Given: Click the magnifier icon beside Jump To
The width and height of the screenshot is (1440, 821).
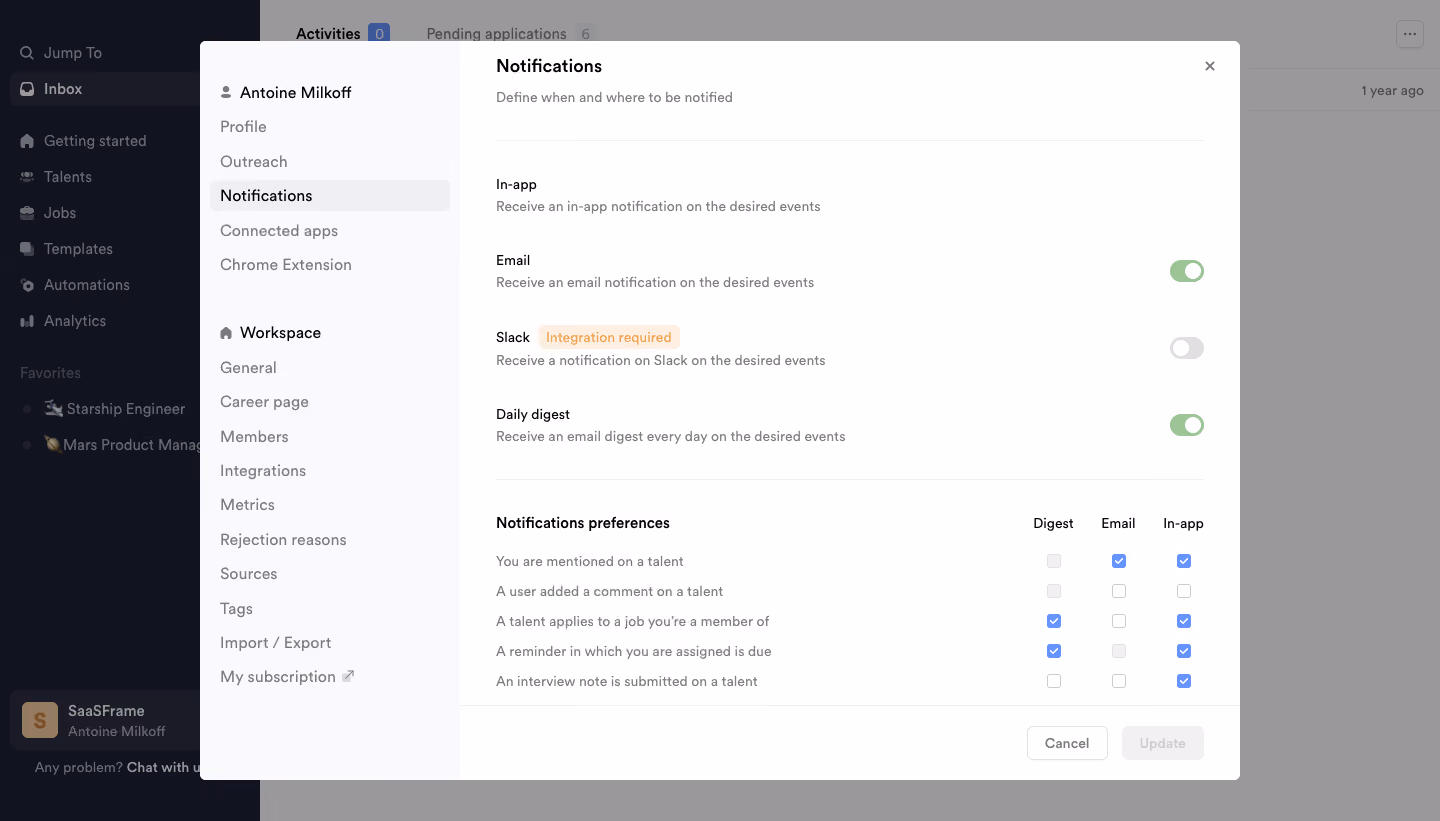Looking at the screenshot, I should click(27, 53).
